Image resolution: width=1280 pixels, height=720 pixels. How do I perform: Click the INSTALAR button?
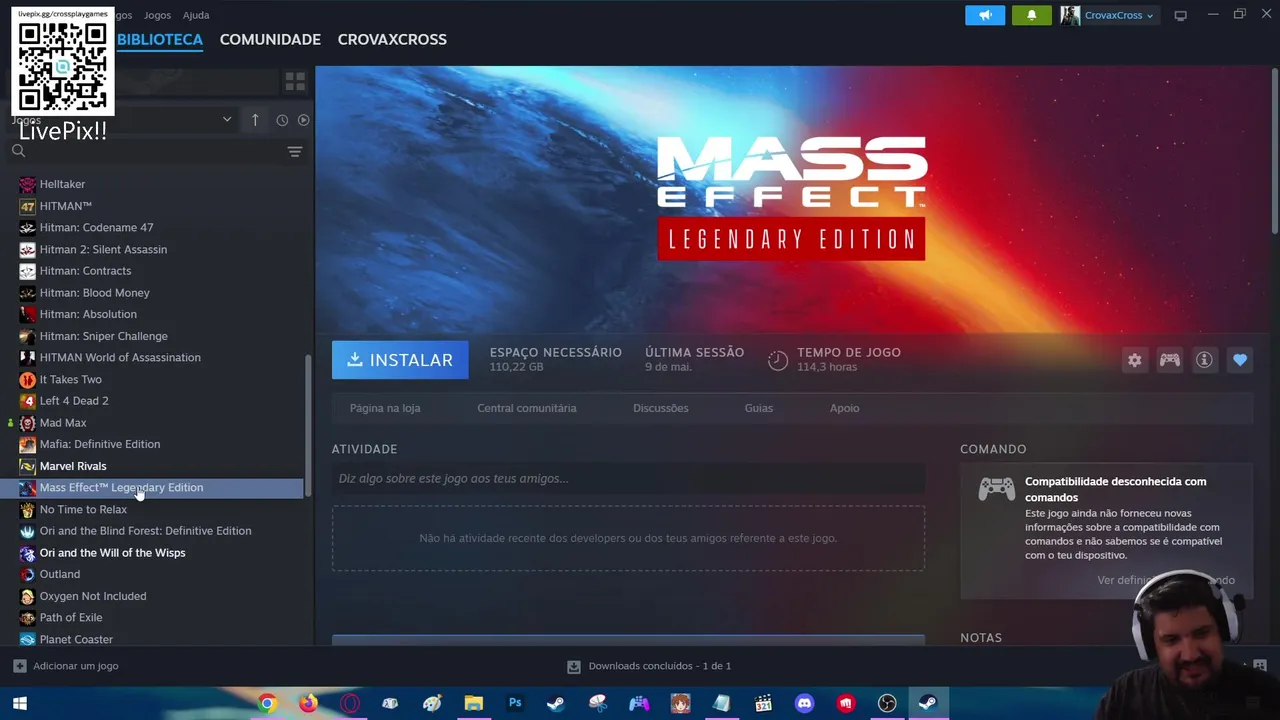click(400, 360)
